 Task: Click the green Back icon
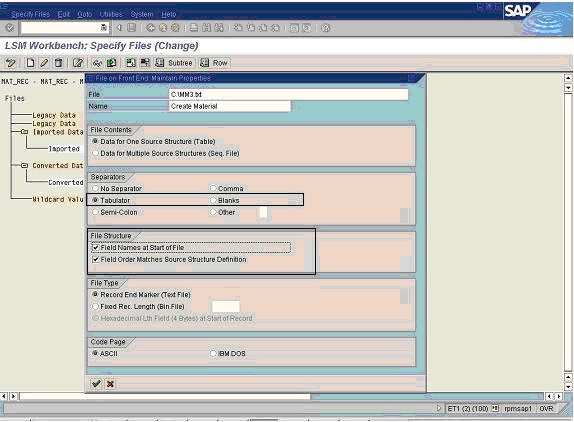[150, 27]
